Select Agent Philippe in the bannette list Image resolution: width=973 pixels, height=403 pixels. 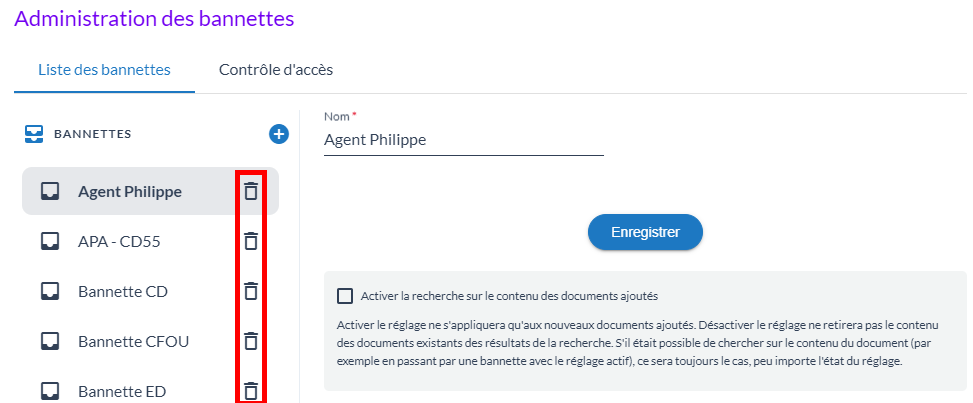click(x=130, y=191)
